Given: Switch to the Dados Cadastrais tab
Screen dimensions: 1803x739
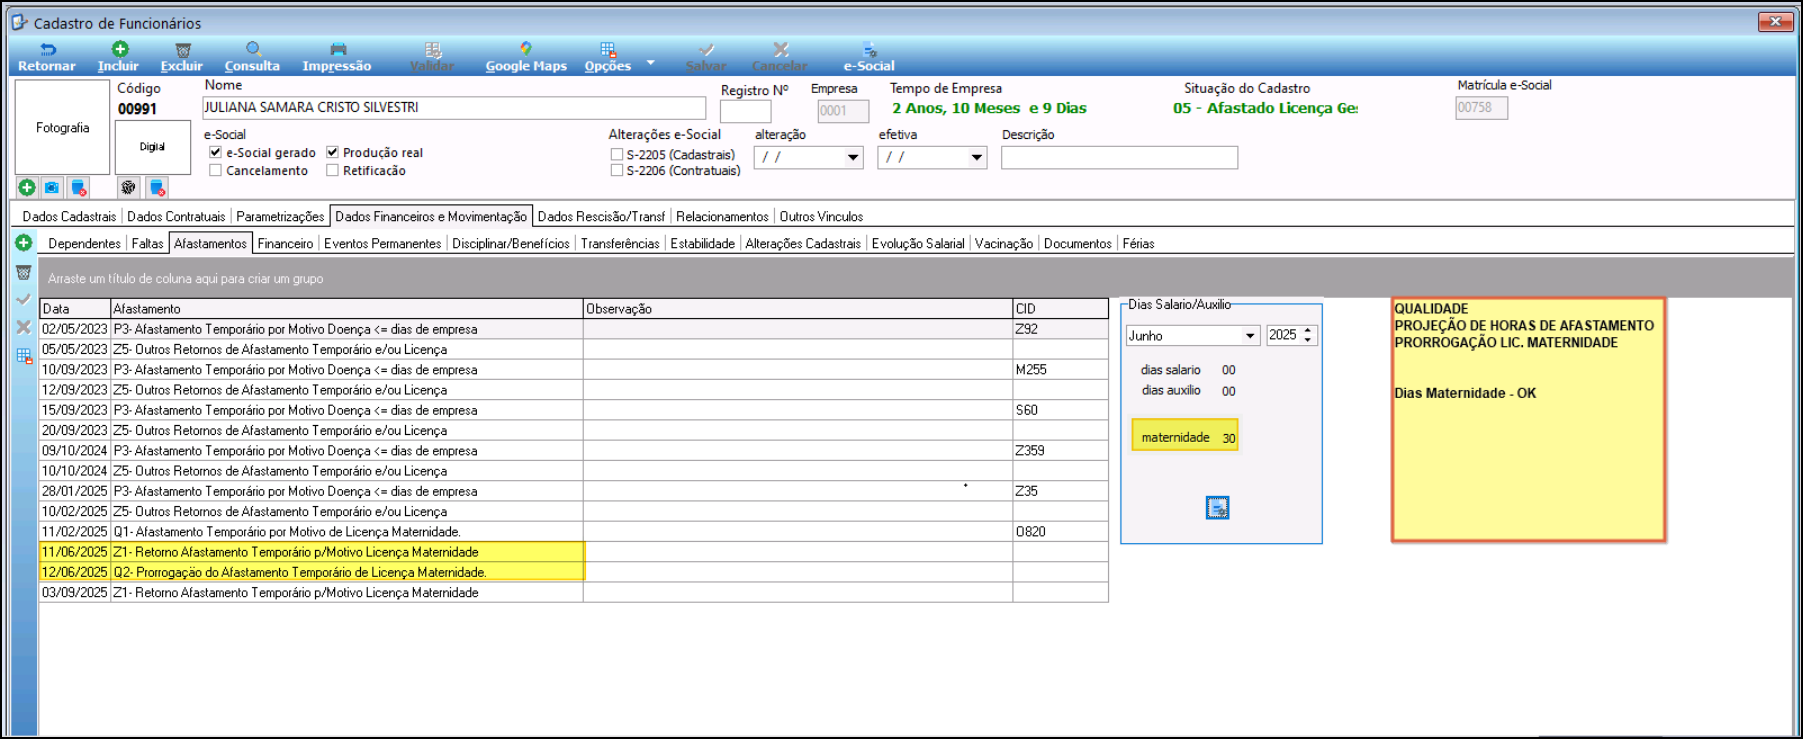Looking at the screenshot, I should (69, 216).
